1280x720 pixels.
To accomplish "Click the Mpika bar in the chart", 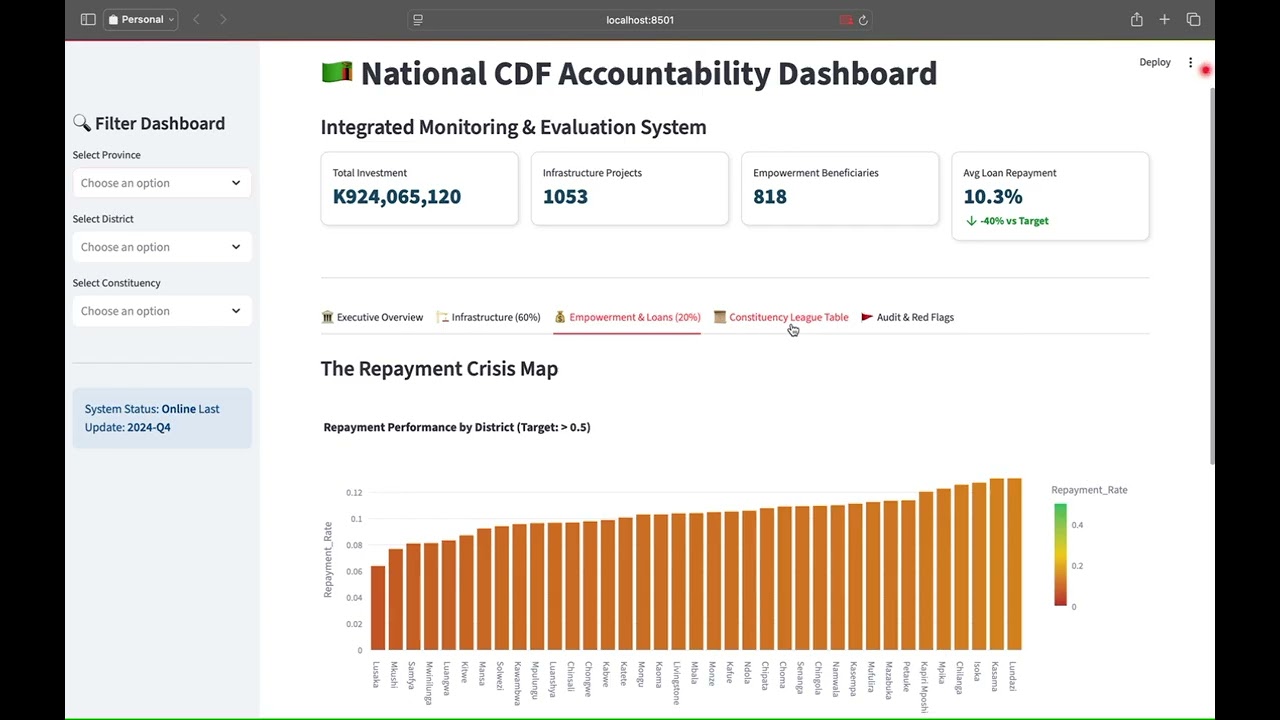I will (943, 569).
